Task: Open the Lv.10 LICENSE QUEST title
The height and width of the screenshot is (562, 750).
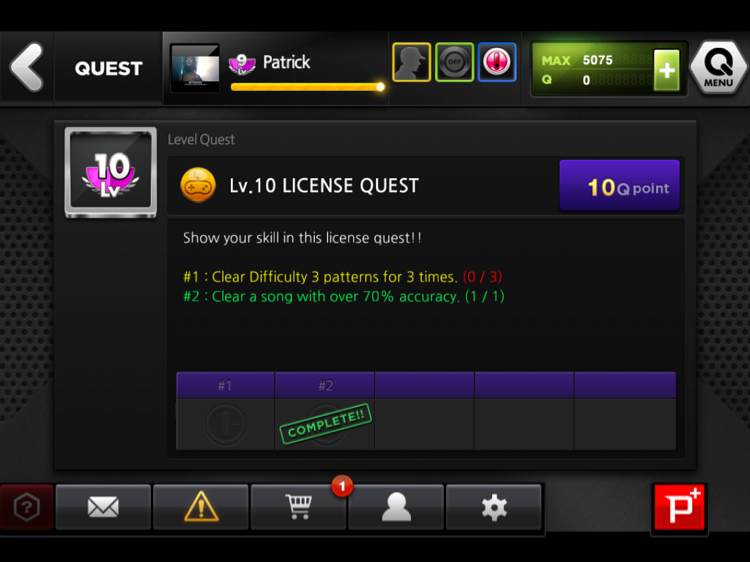Action: [324, 186]
